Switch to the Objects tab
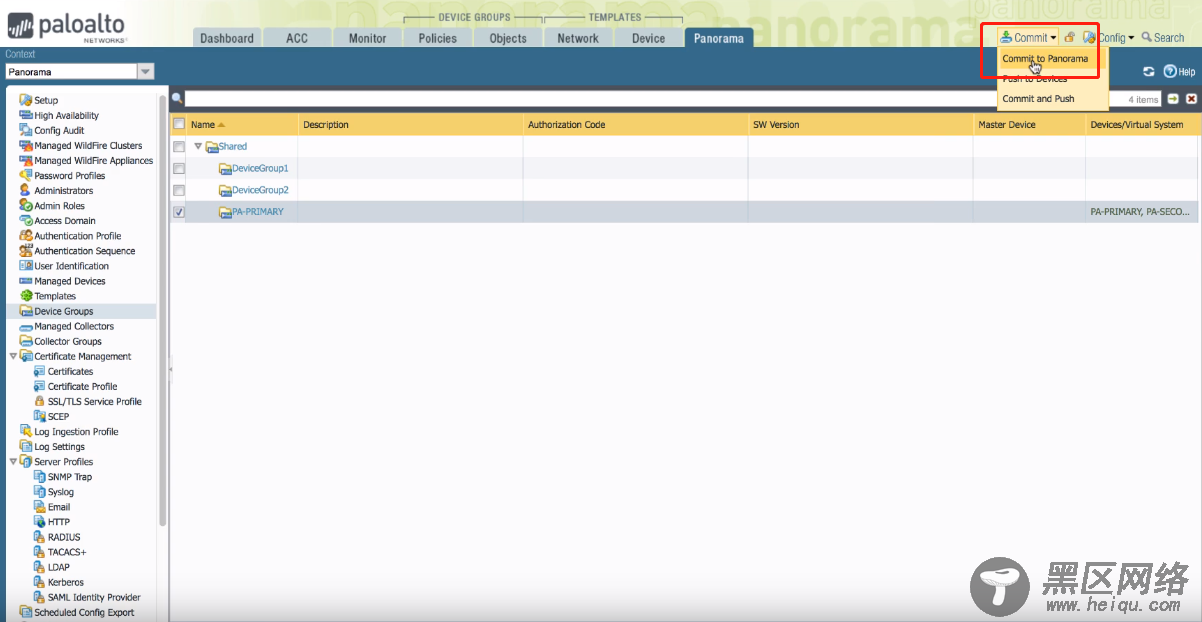Image resolution: width=1202 pixels, height=622 pixels. pos(508,38)
